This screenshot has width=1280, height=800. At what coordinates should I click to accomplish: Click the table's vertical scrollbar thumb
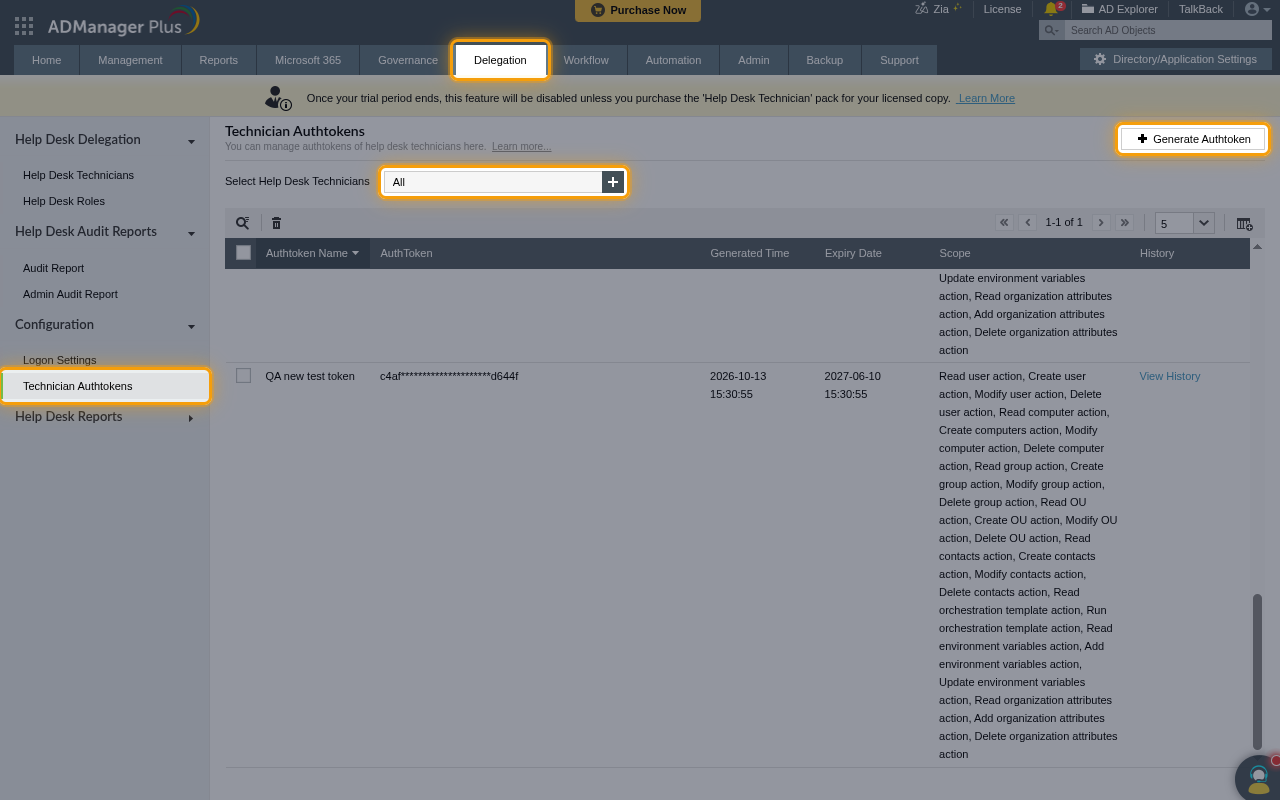point(1257,671)
